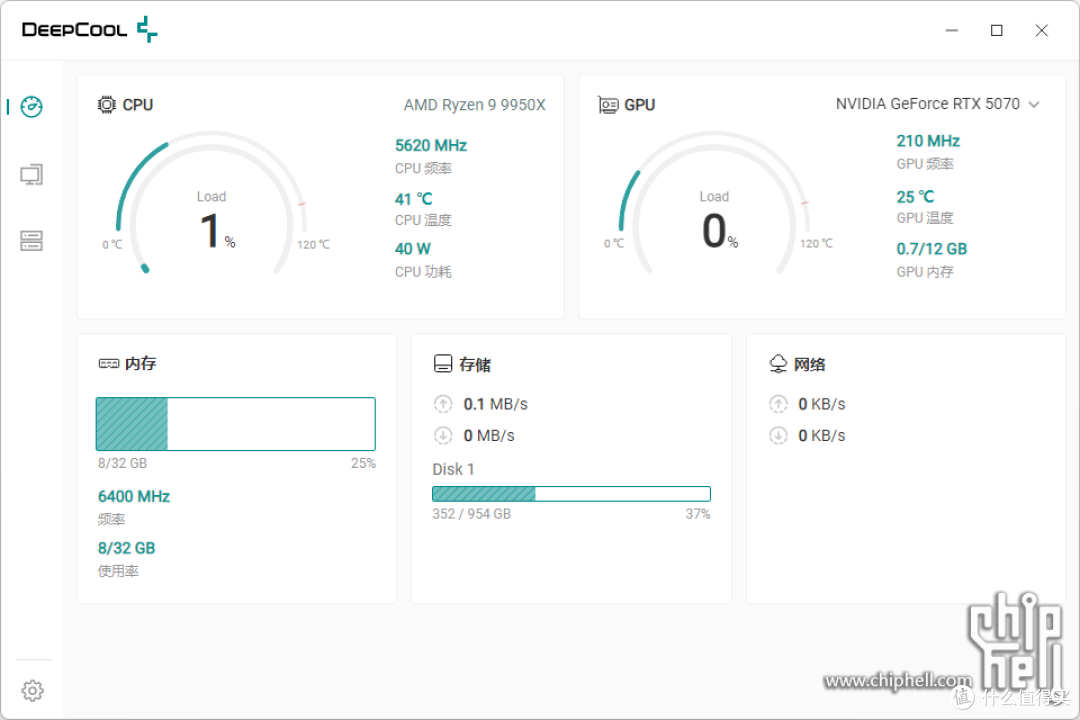
Task: Close the DeepCool window
Action: tap(1041, 30)
